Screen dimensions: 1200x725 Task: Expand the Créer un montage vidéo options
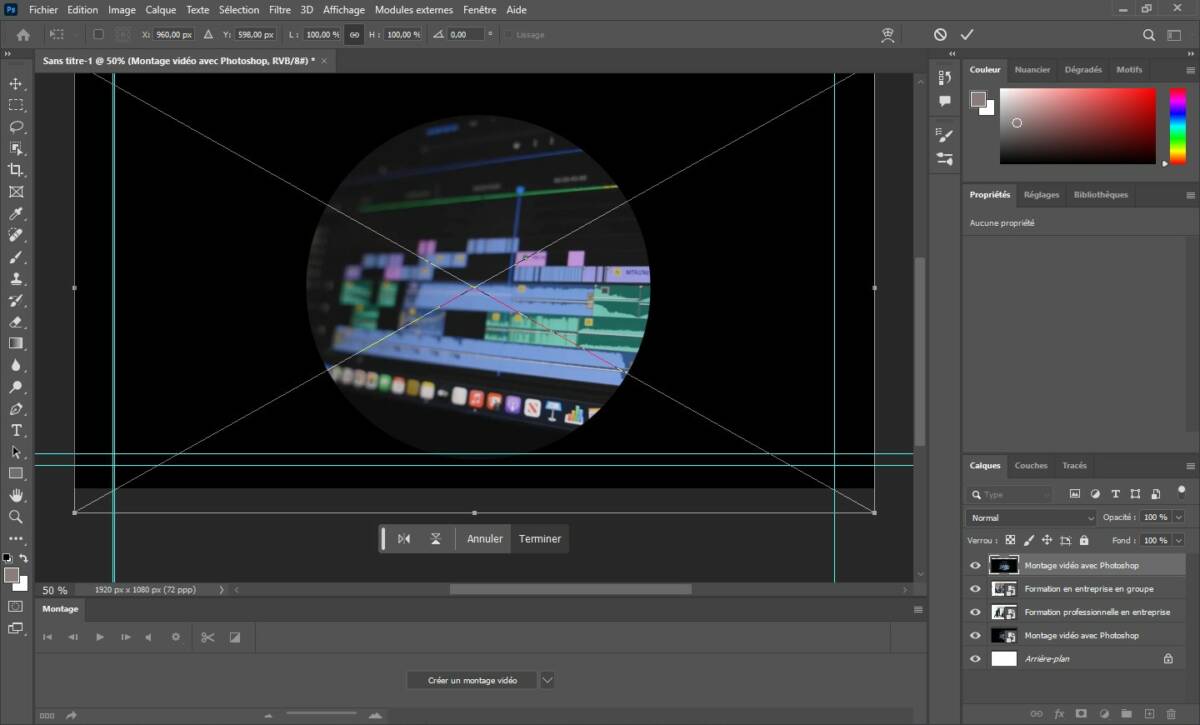(x=547, y=679)
